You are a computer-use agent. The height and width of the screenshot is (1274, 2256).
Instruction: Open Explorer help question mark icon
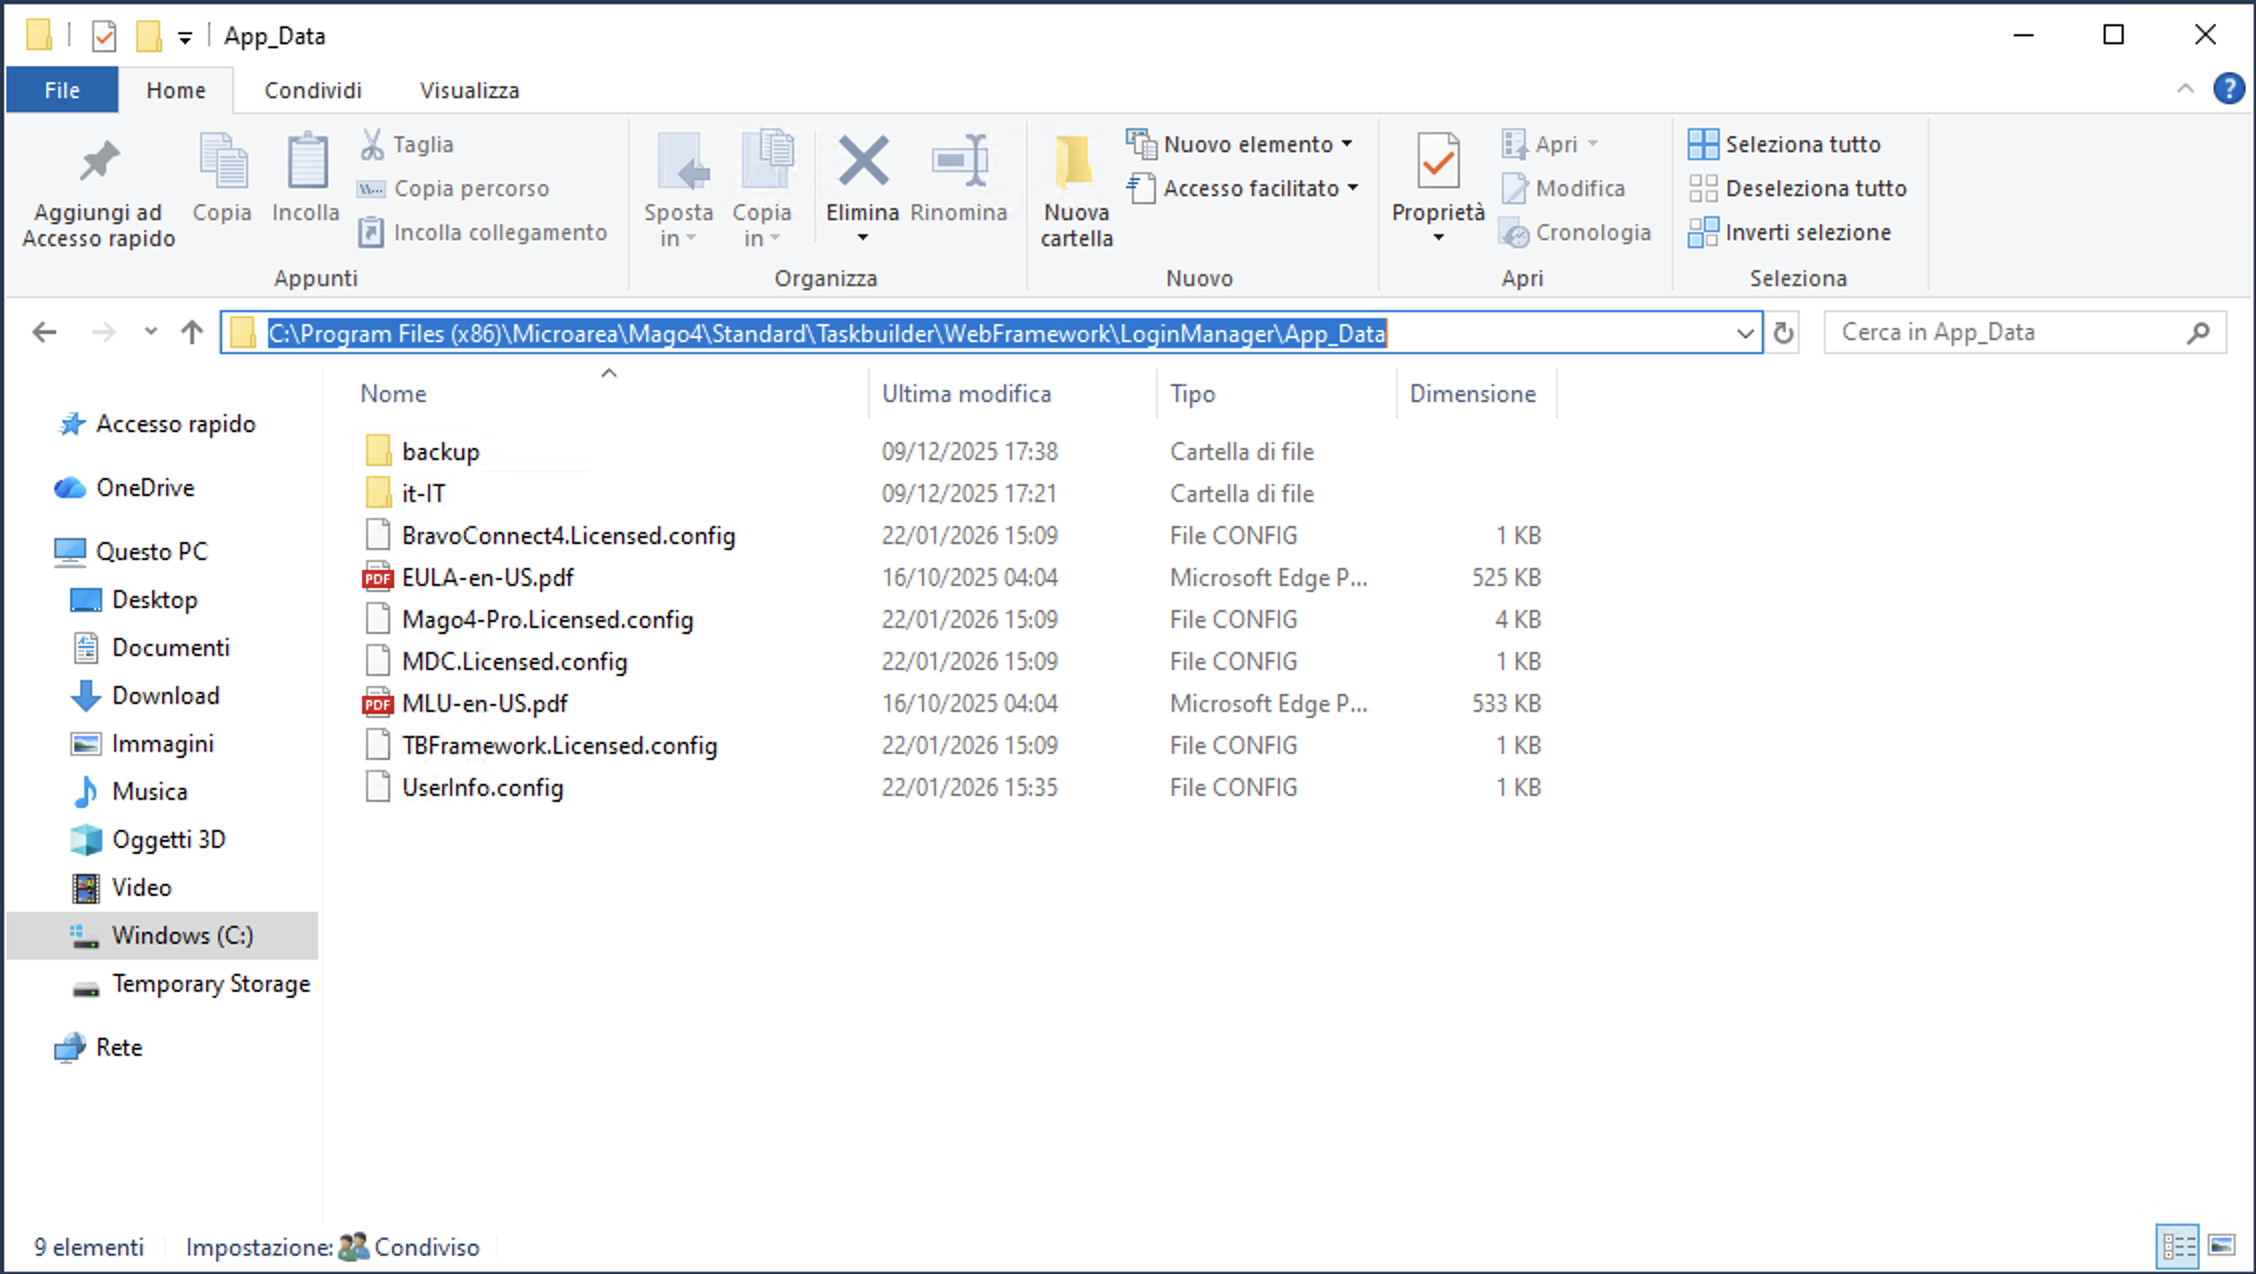[x=2229, y=89]
